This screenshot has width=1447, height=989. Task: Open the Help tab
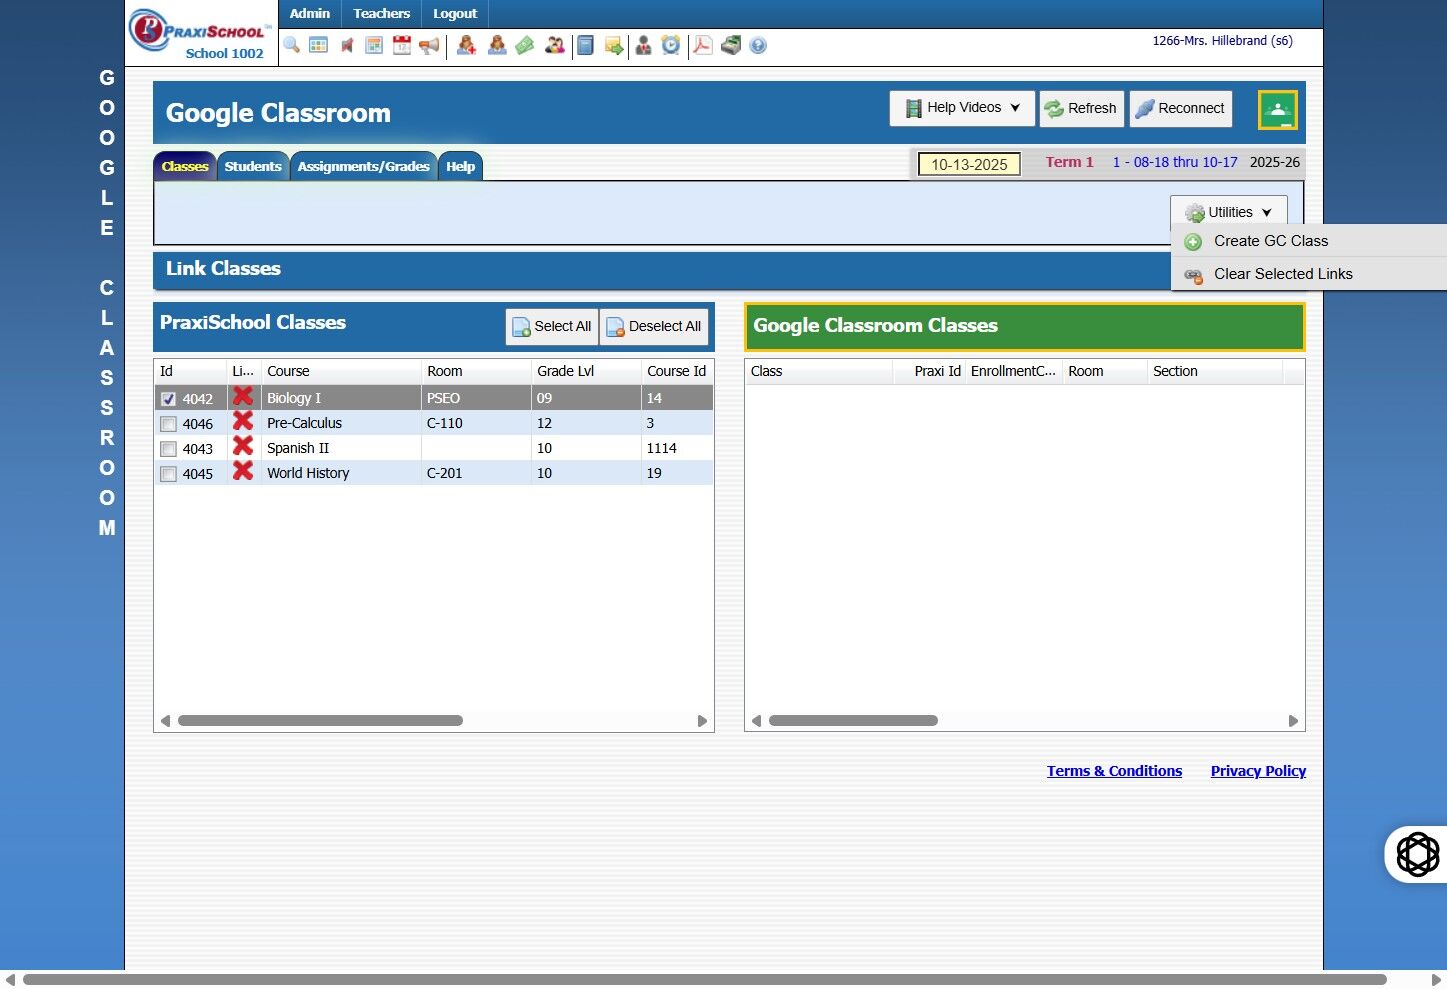click(x=460, y=166)
